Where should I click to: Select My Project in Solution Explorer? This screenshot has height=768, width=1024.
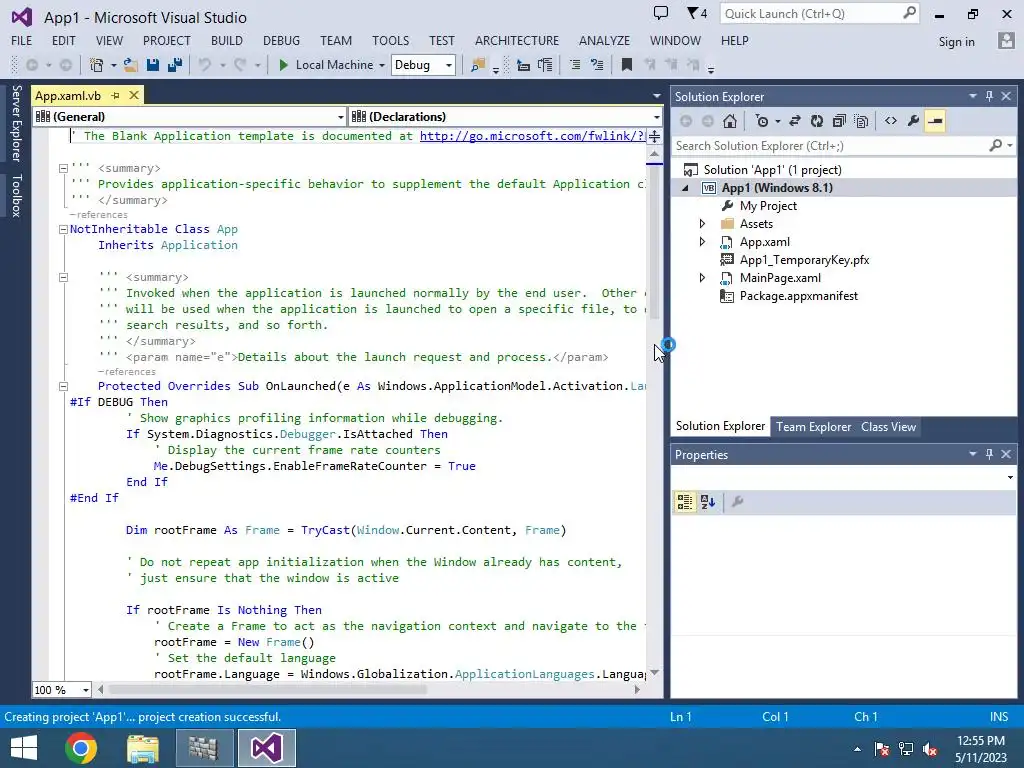(768, 206)
